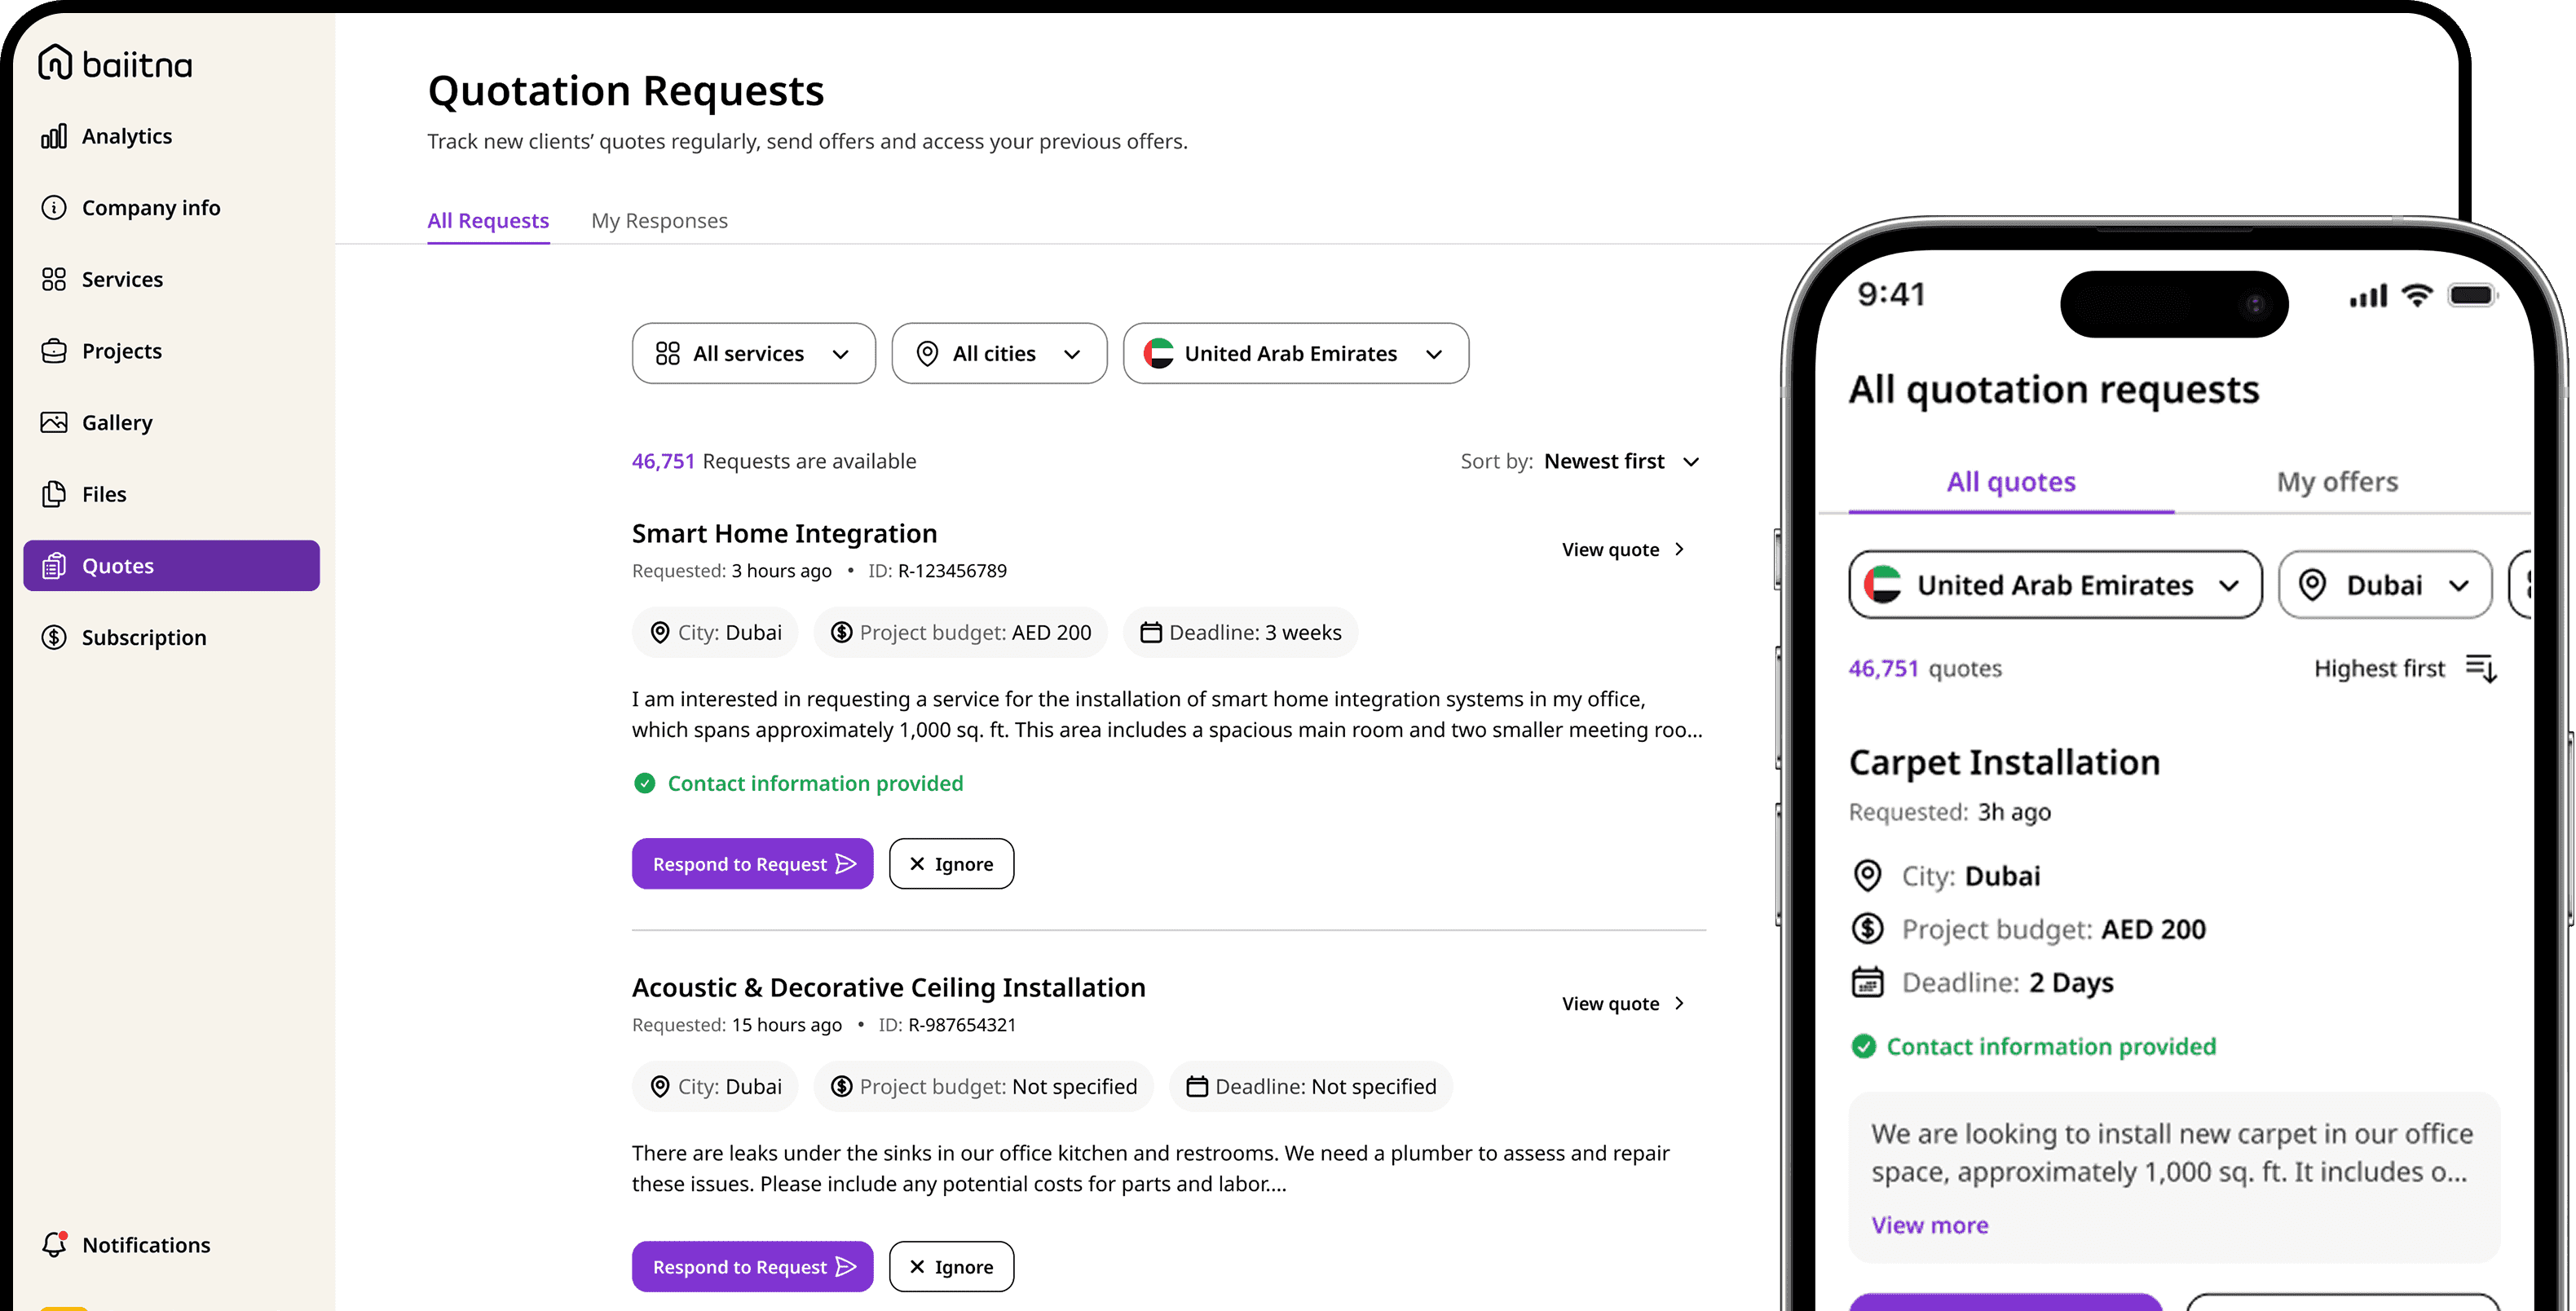
Task: Click green Contact information provided on desktop
Action: point(798,783)
